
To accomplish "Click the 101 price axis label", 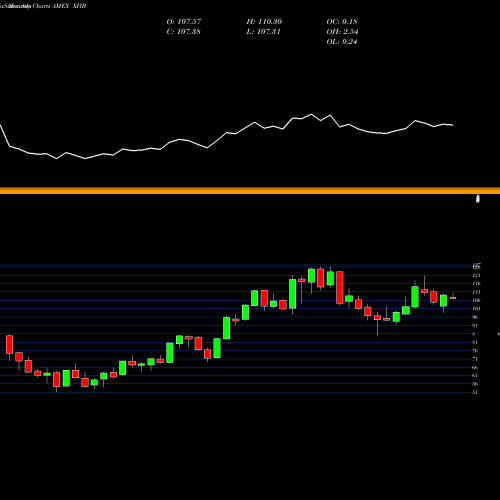I will tap(476, 309).
